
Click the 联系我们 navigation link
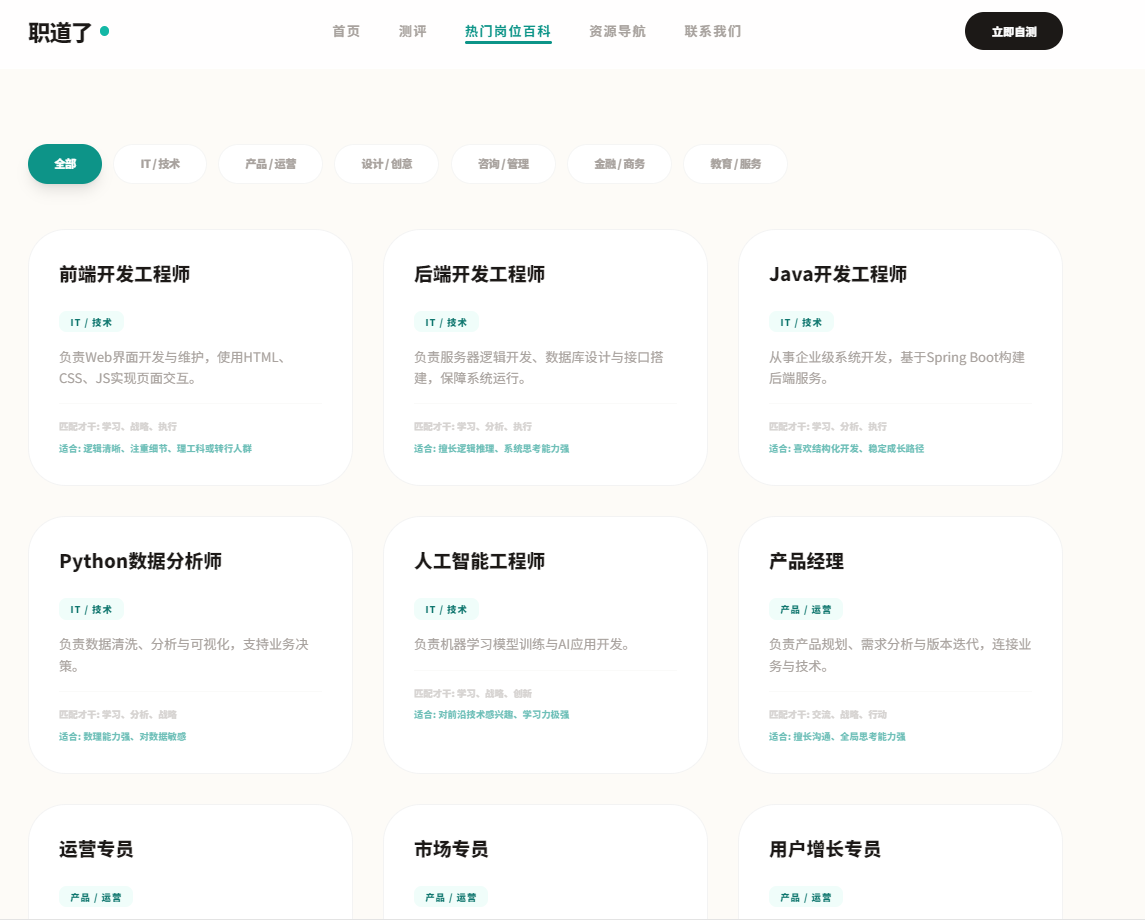(x=712, y=31)
